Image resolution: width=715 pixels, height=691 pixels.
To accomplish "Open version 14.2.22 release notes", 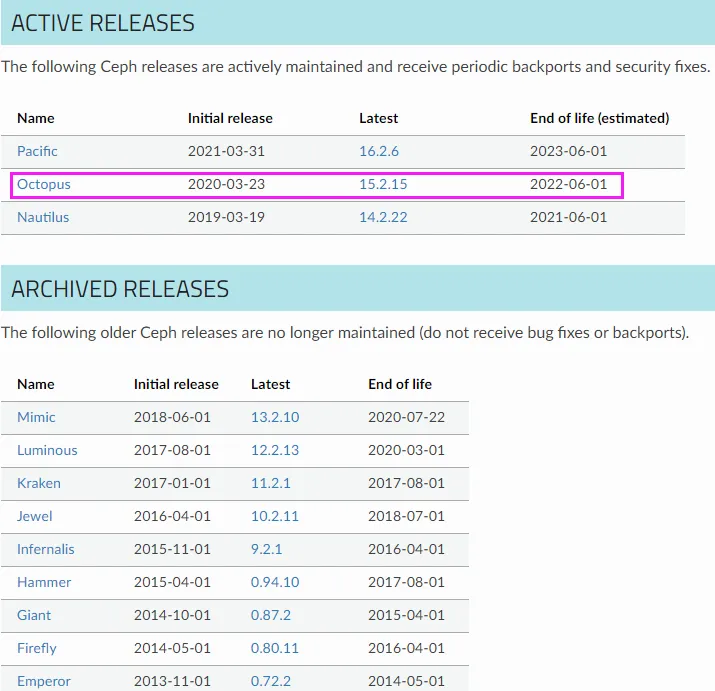I will pos(383,217).
